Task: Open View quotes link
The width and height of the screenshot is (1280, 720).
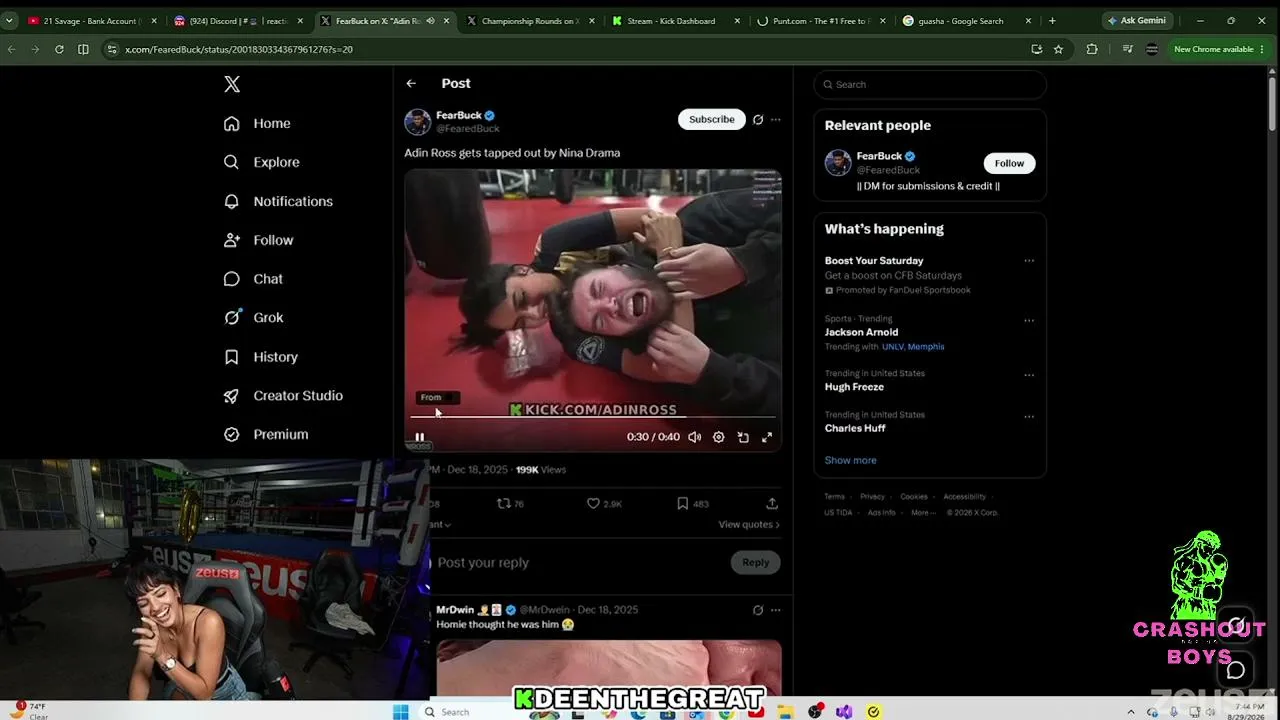Action: pyautogui.click(x=749, y=525)
